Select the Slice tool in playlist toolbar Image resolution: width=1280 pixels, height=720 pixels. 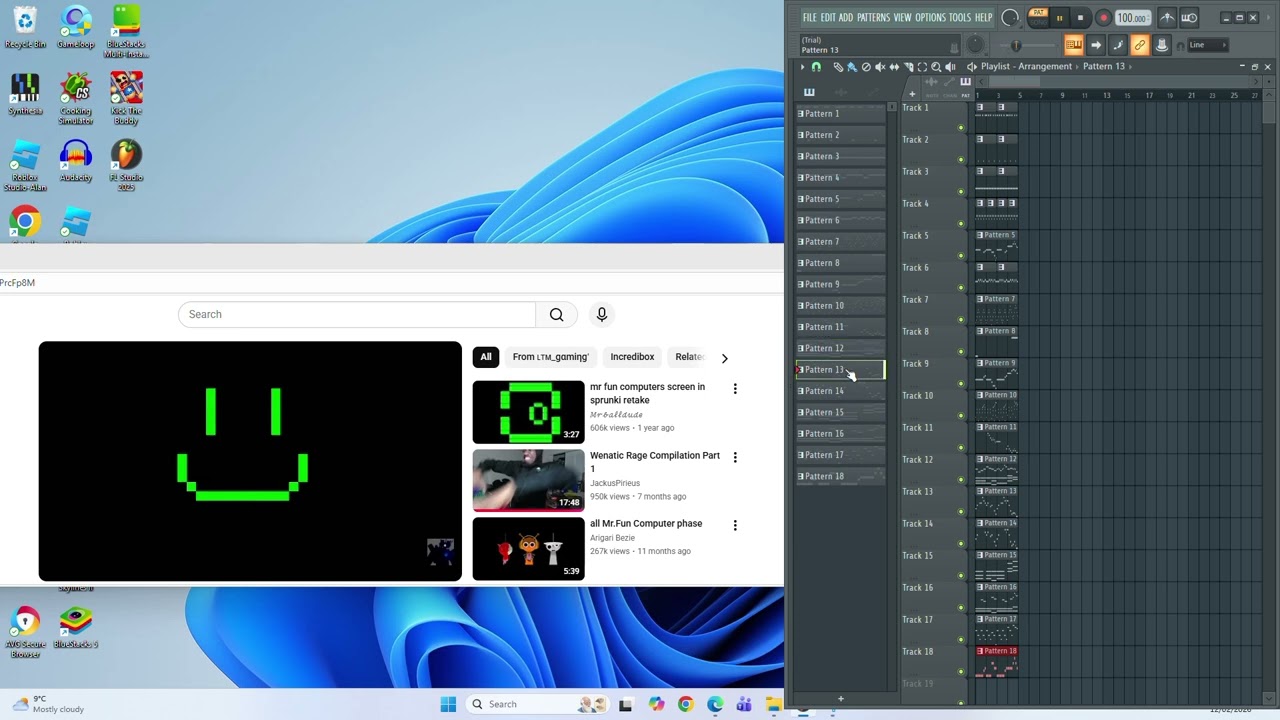click(x=909, y=67)
